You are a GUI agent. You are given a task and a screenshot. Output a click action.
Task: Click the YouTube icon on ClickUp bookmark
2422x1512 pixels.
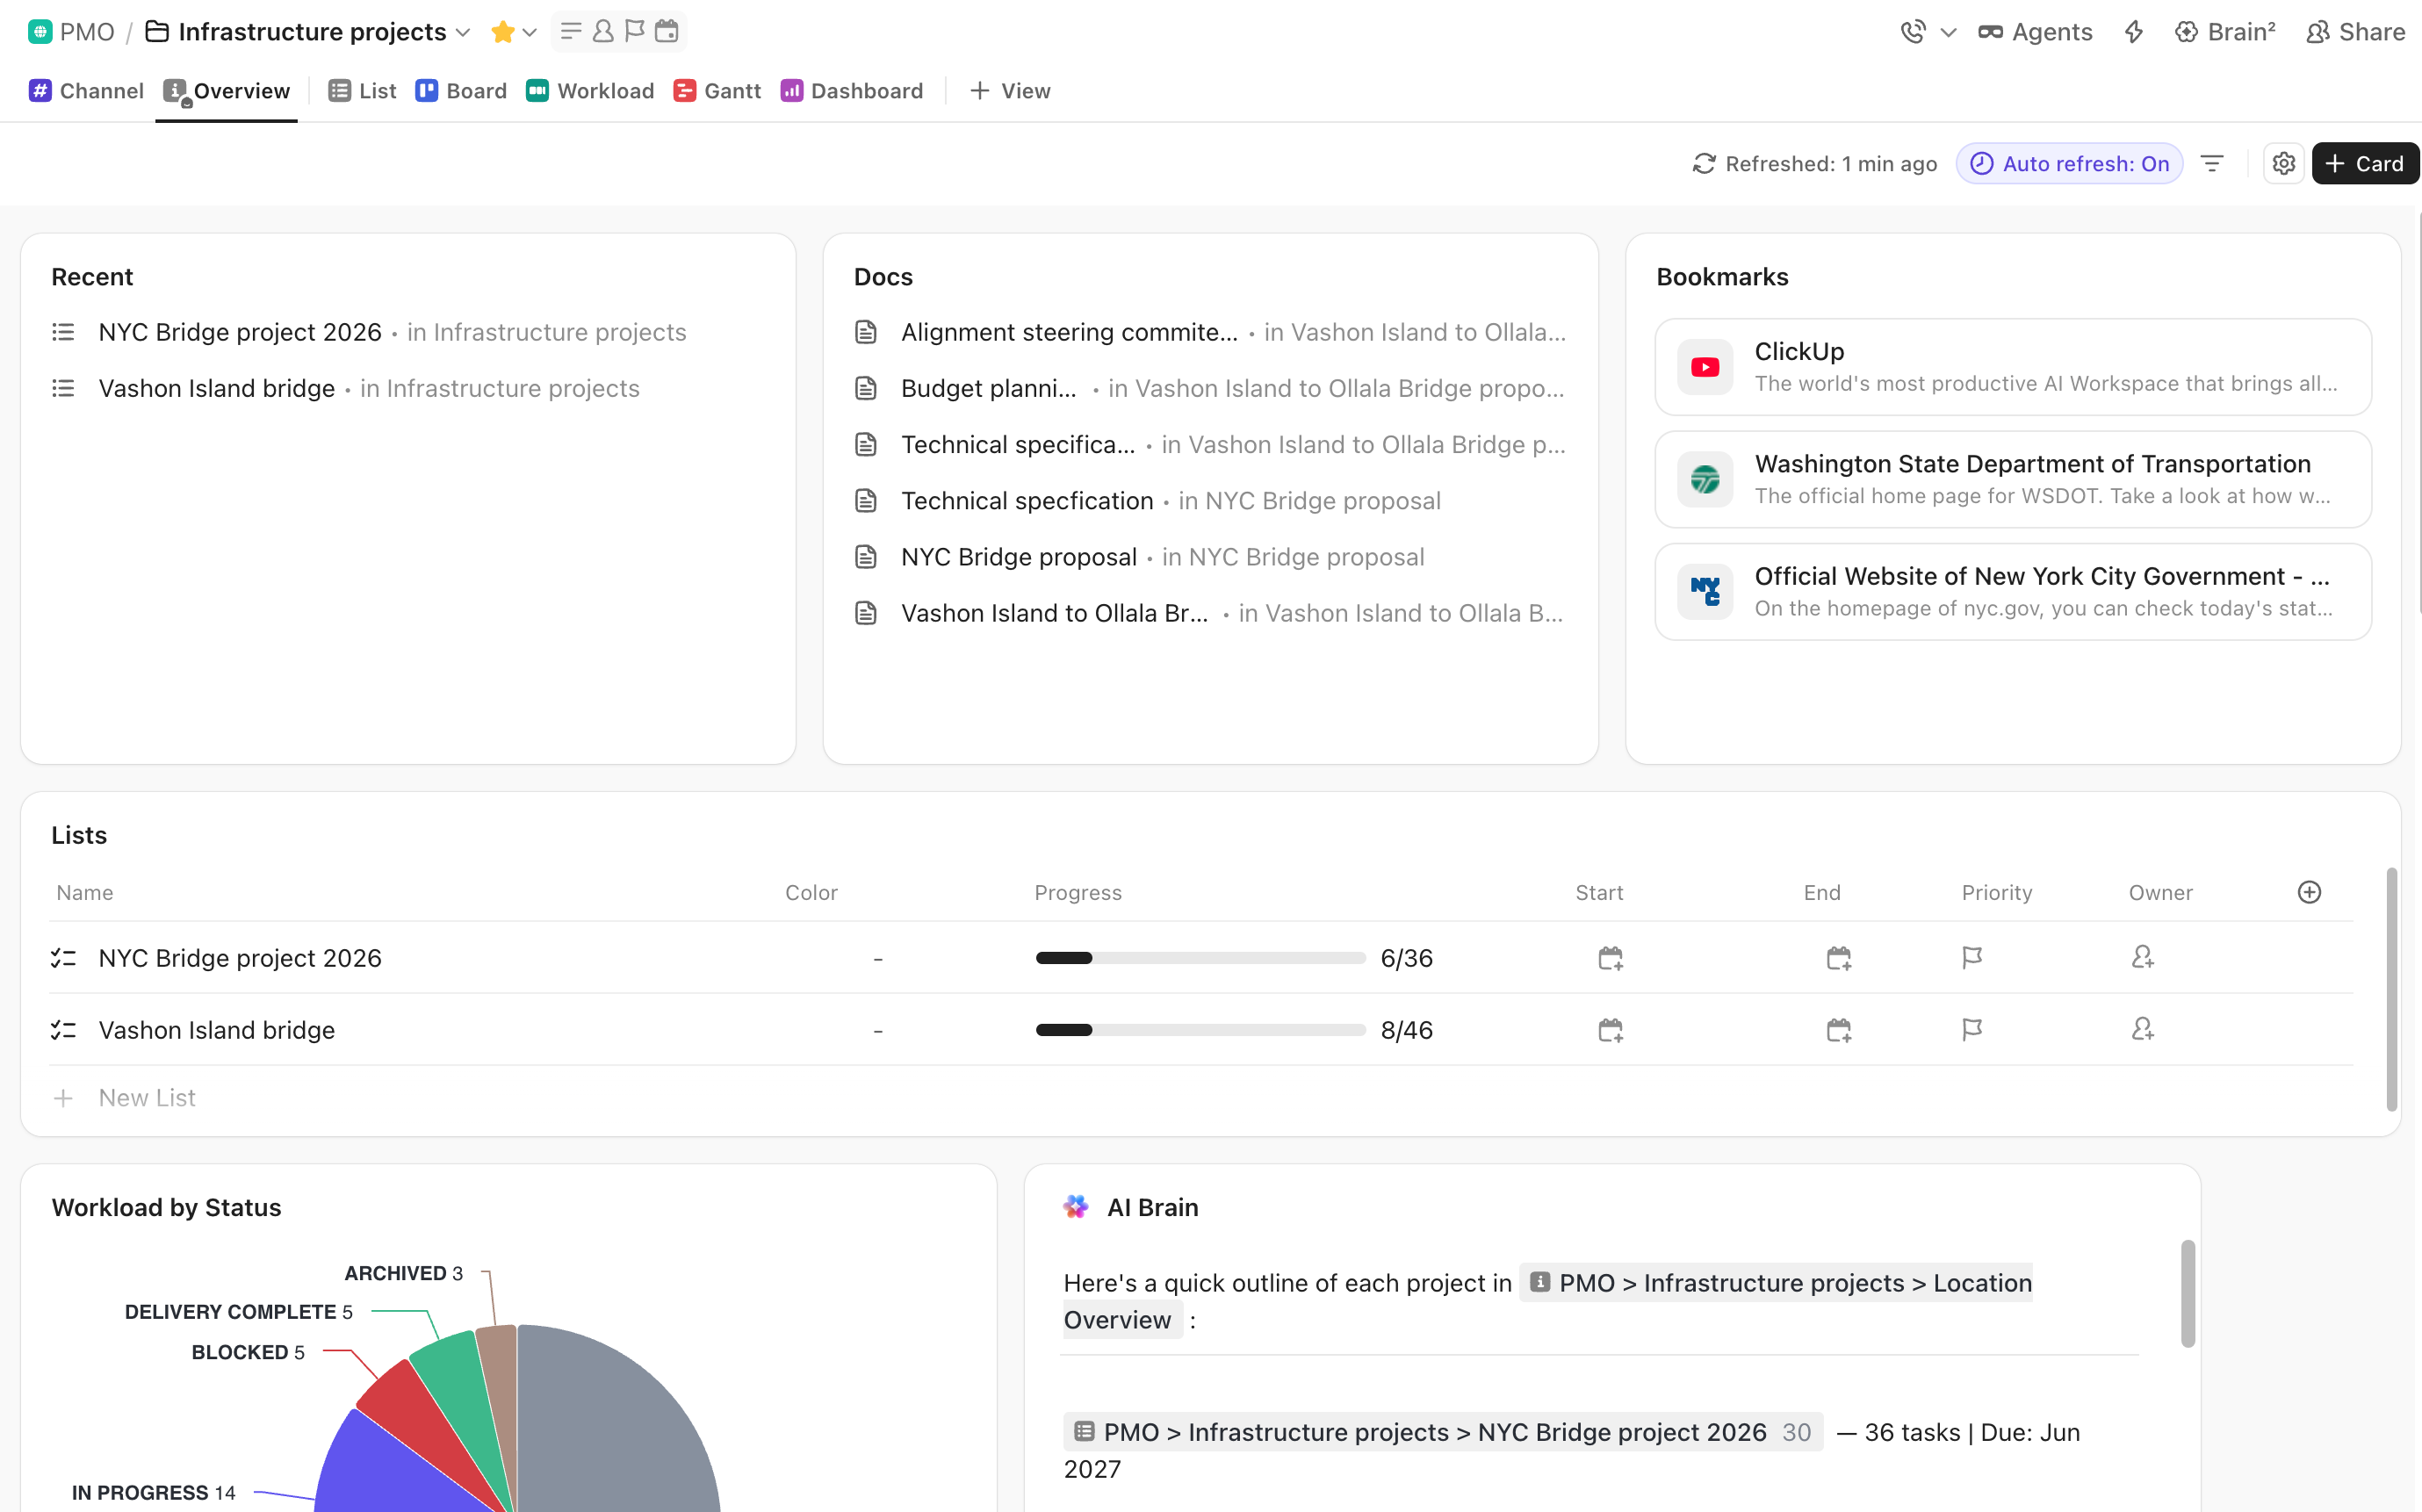[1705, 367]
